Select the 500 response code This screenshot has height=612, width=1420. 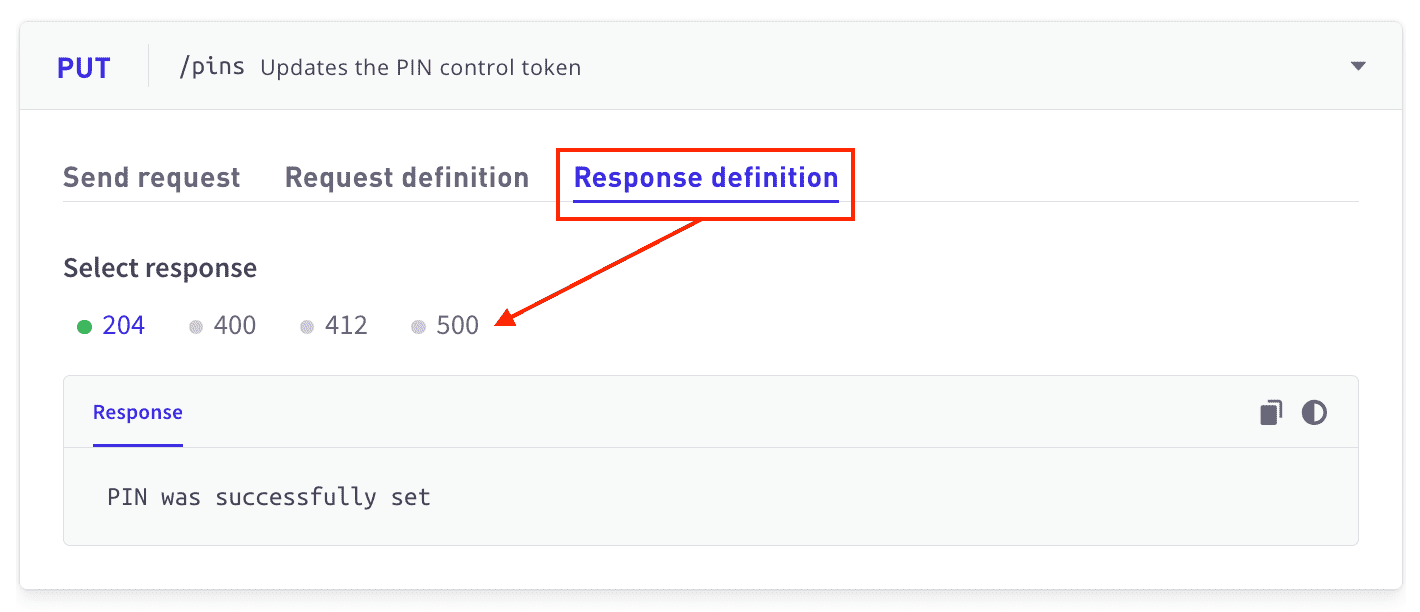(460, 325)
